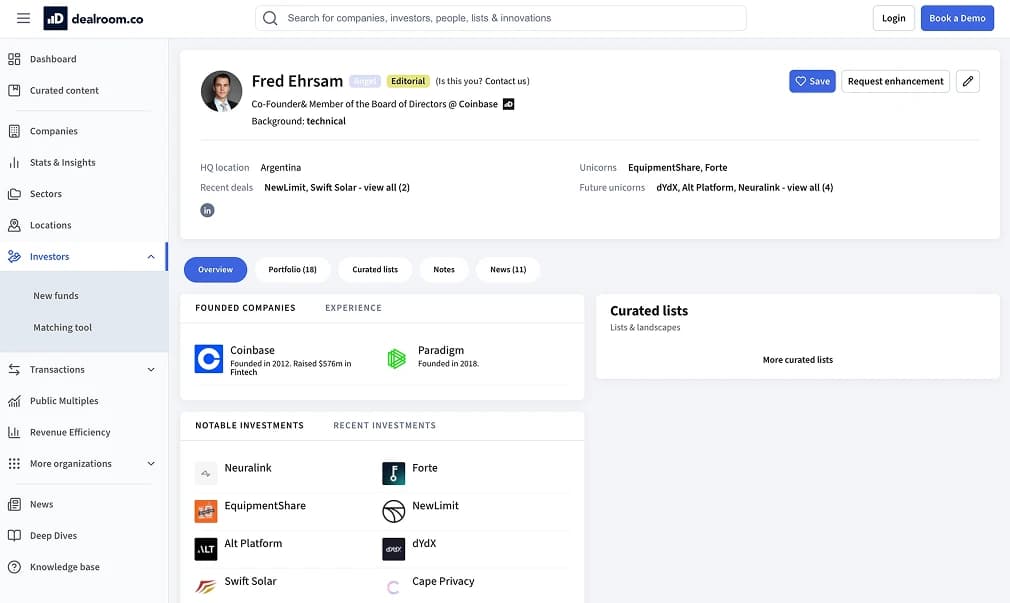
Task: Click the Coinbase company logo
Action: click(209, 359)
